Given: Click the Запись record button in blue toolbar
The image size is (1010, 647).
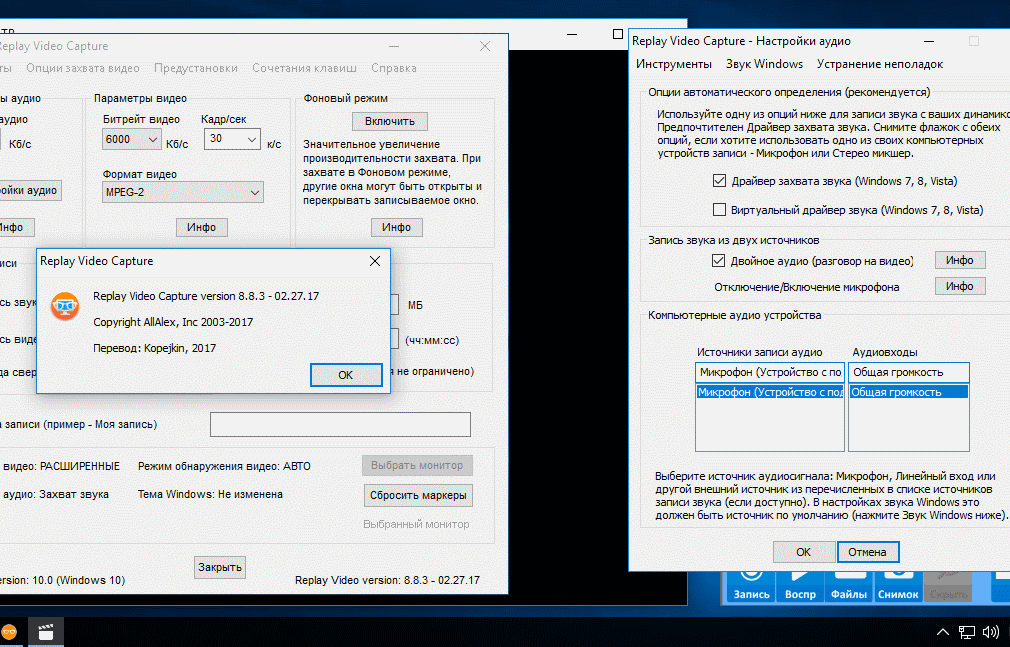Looking at the screenshot, I should tap(751, 586).
